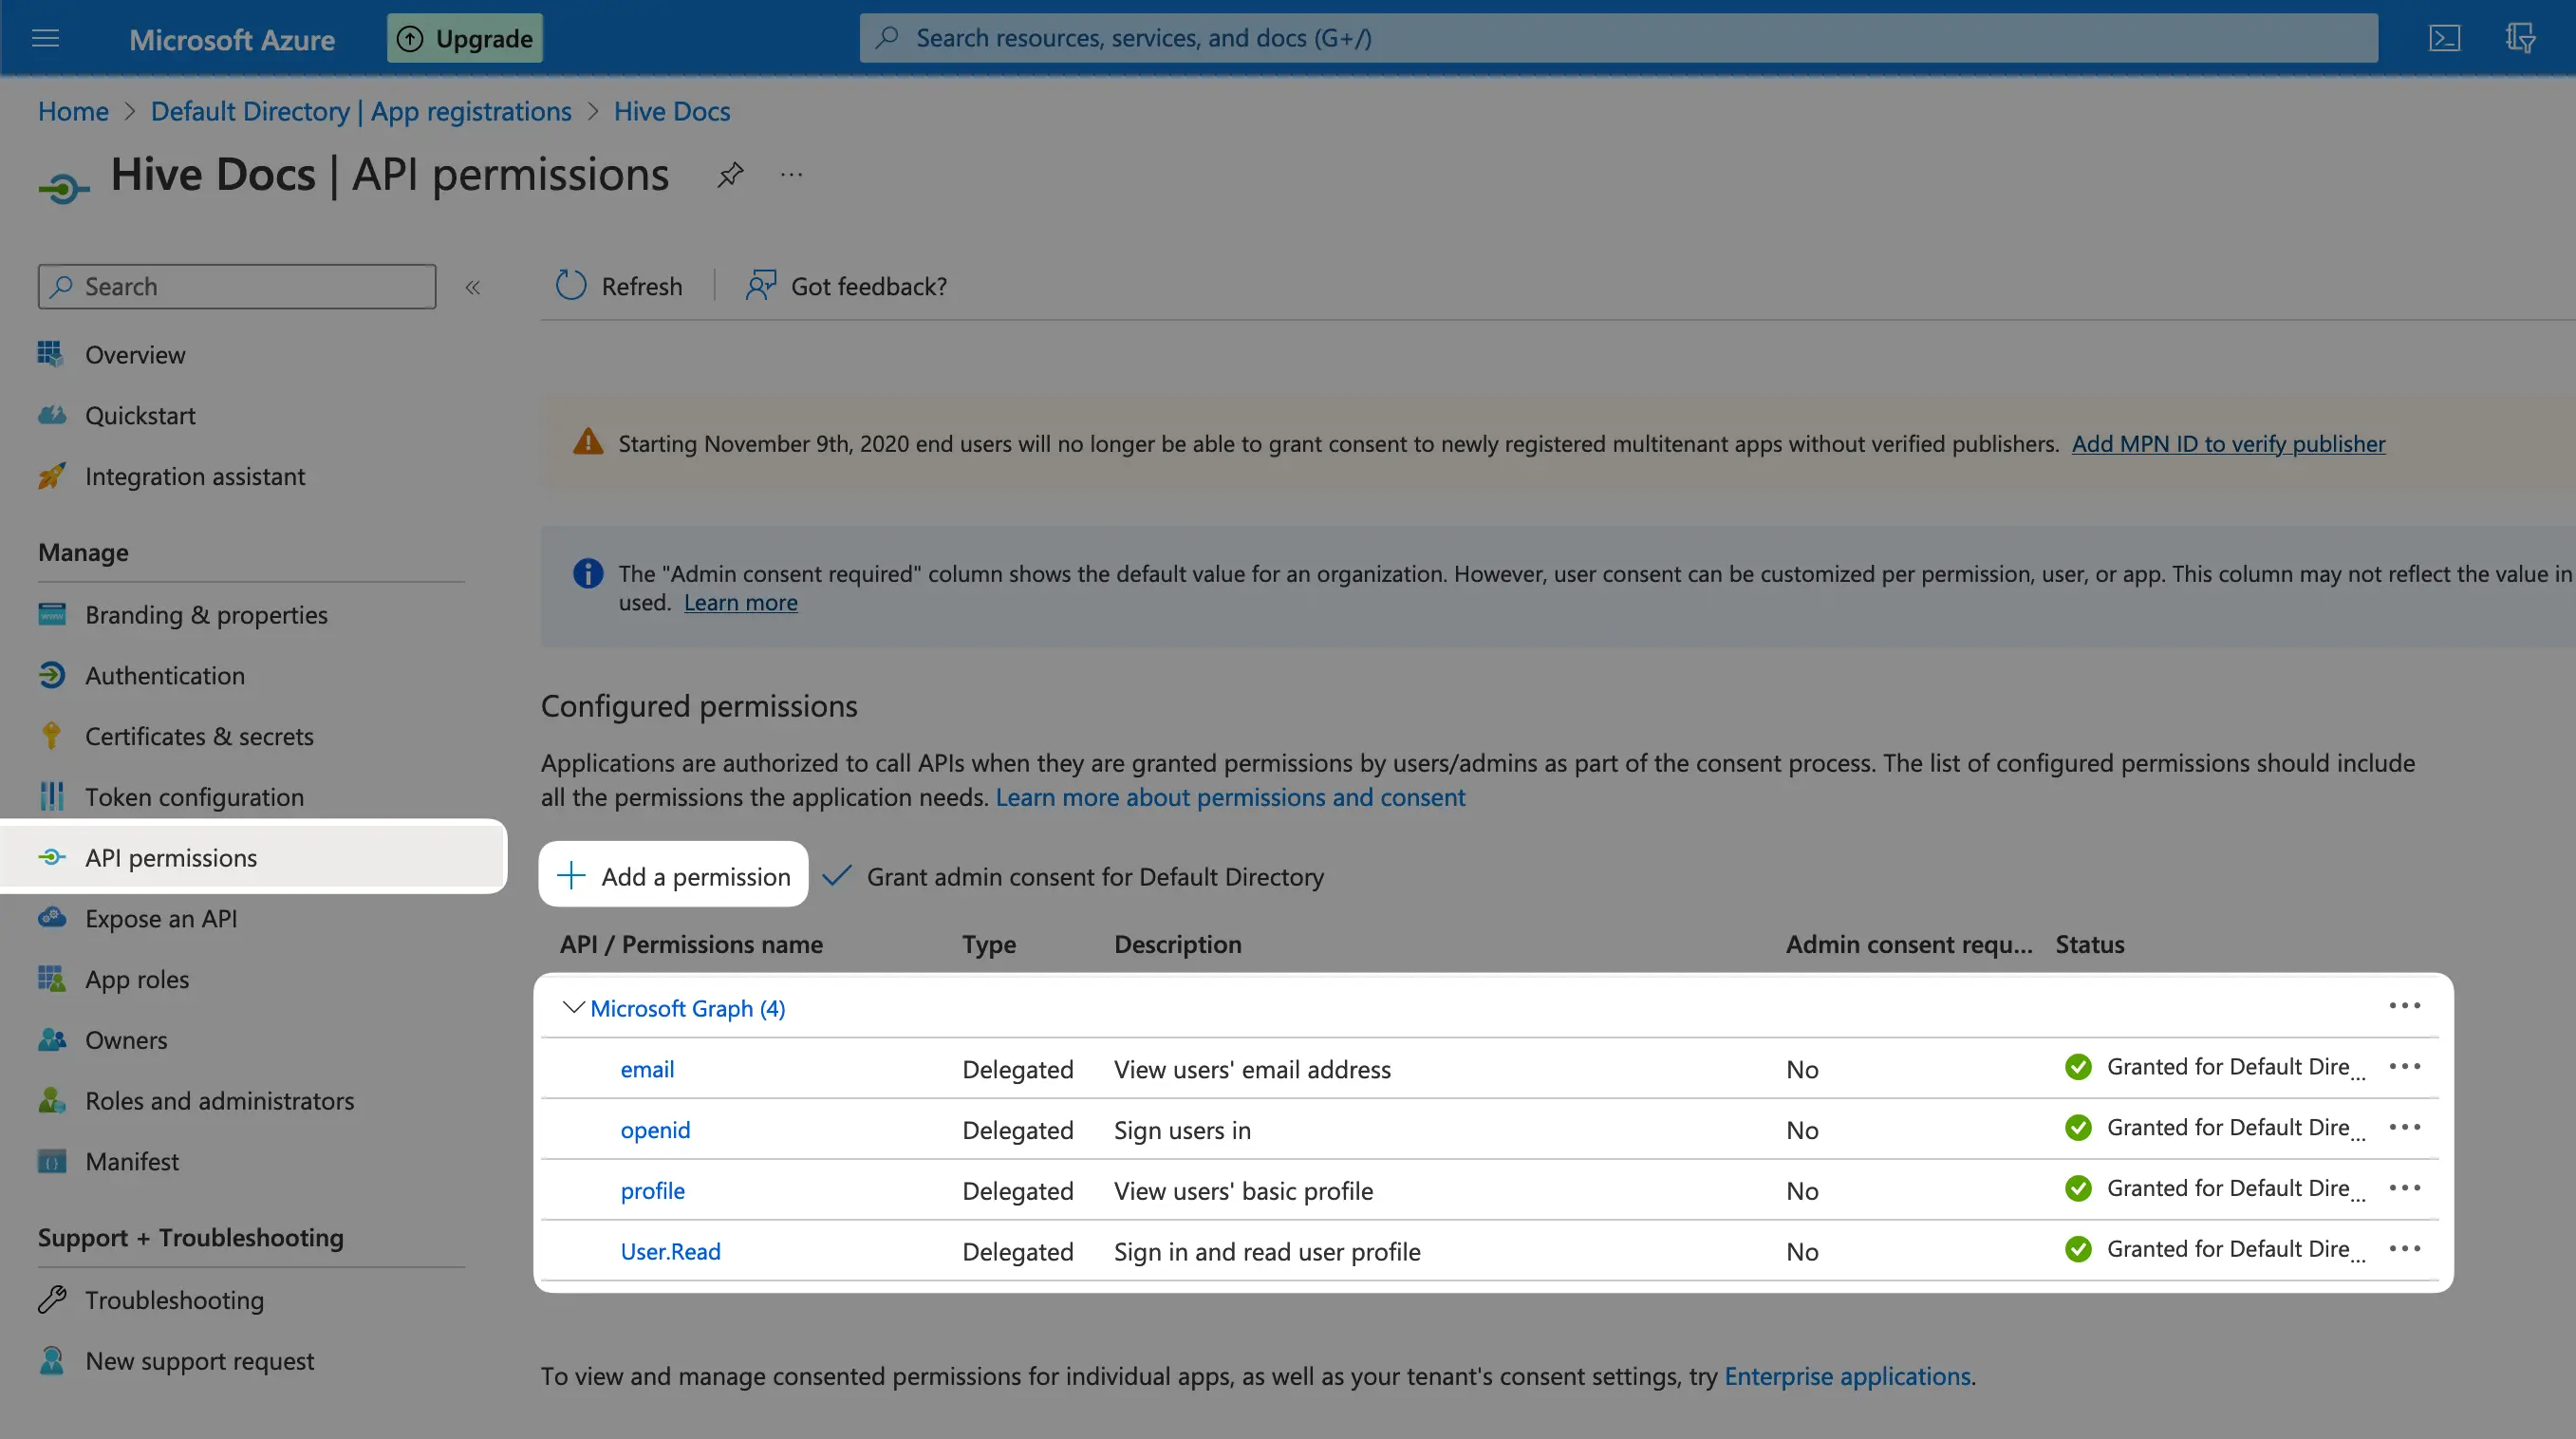The image size is (2576, 1439).
Task: Open more options for profile permission
Action: tap(2404, 1188)
